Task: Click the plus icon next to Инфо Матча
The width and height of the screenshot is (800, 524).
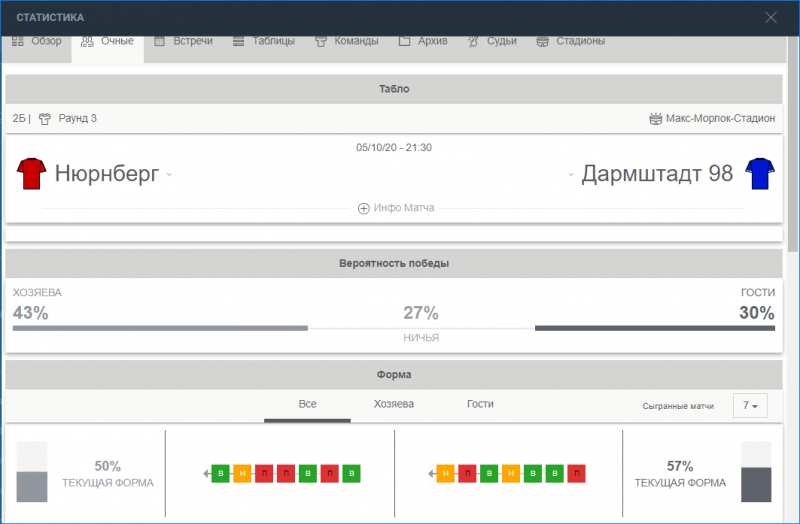Action: click(363, 208)
